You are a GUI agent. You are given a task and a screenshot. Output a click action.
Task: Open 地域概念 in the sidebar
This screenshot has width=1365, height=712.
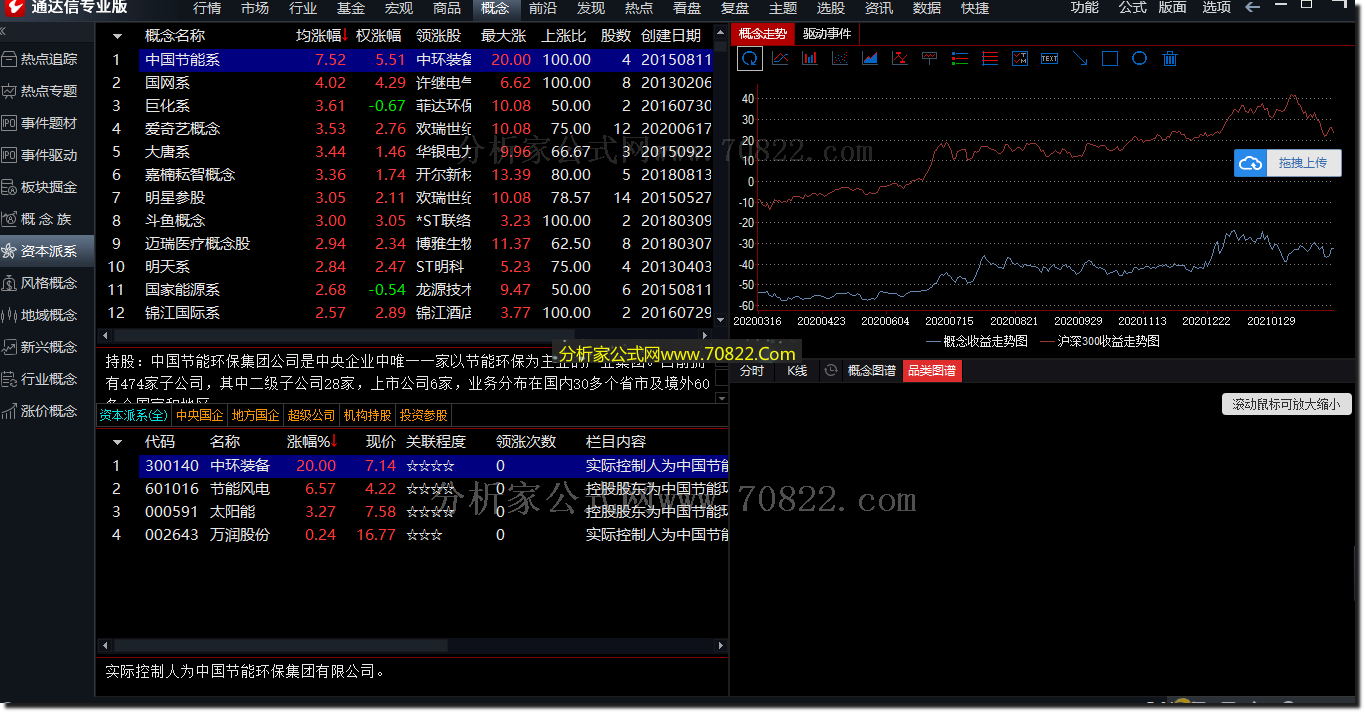(48, 315)
